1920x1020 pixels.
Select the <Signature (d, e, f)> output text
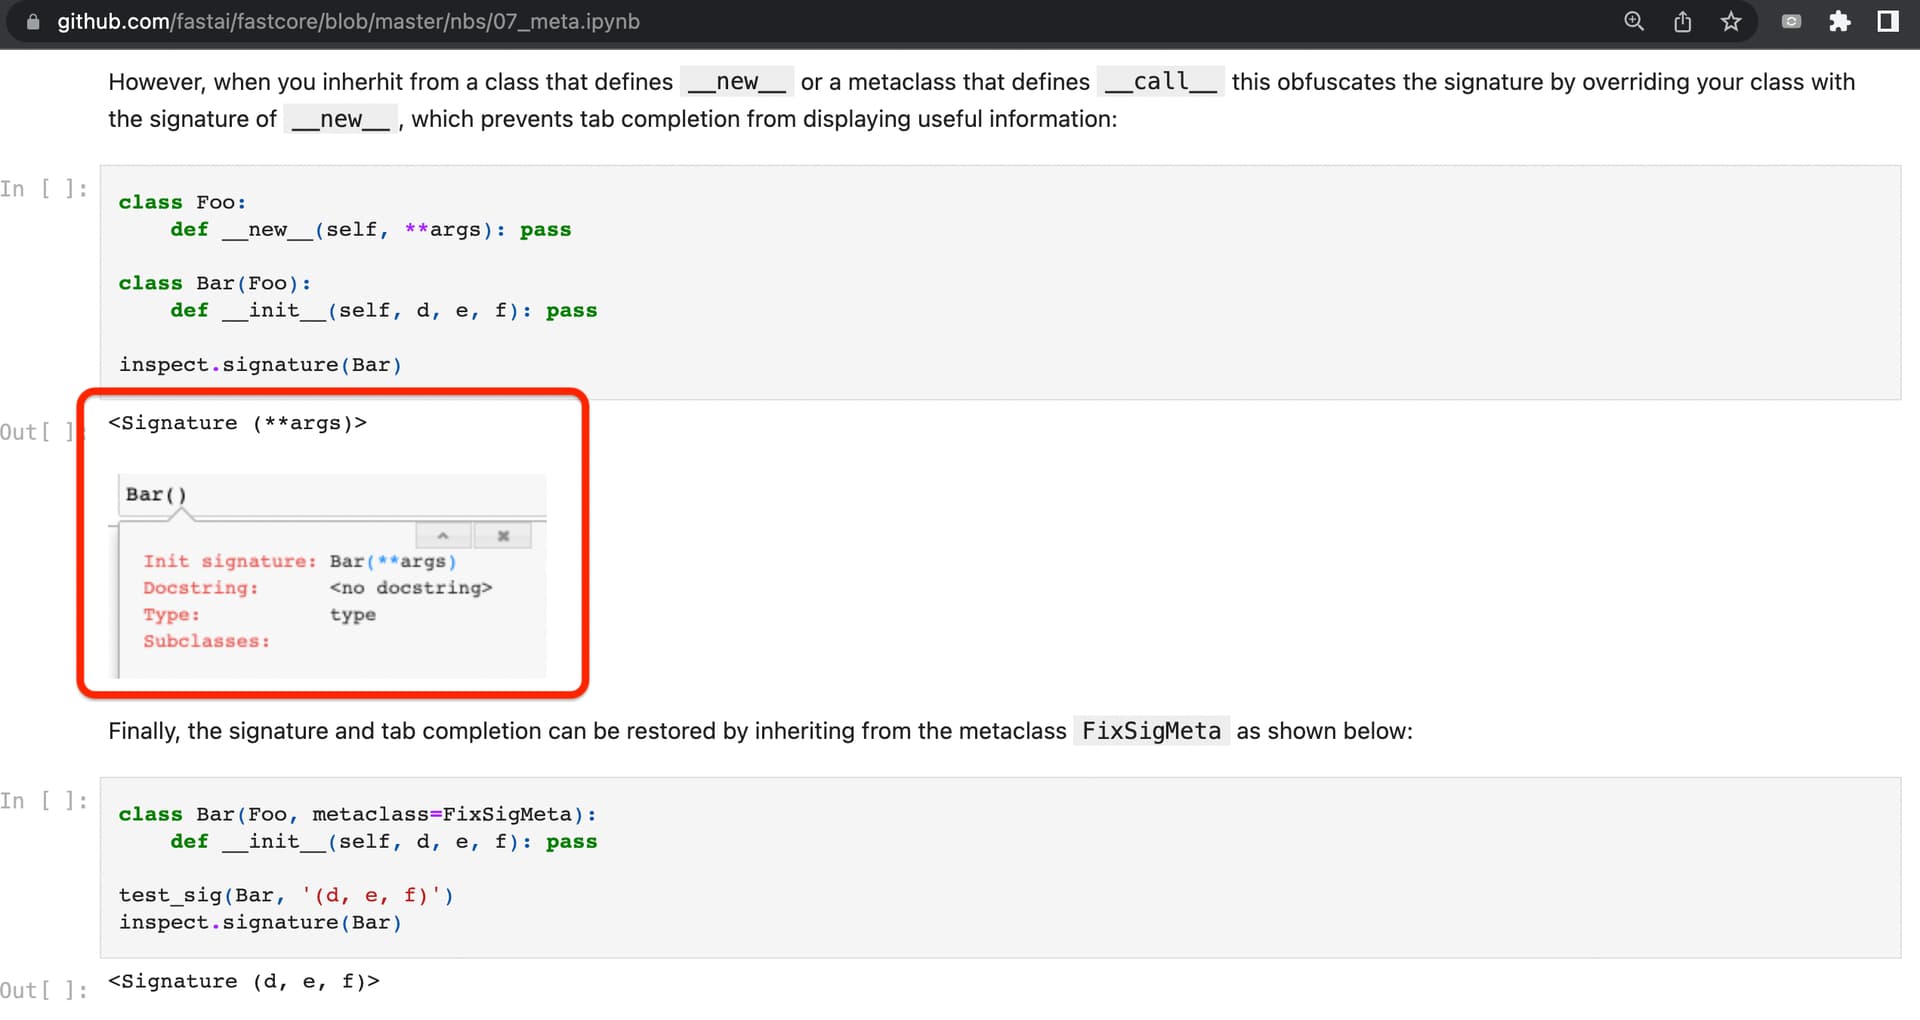pyautogui.click(x=243, y=981)
